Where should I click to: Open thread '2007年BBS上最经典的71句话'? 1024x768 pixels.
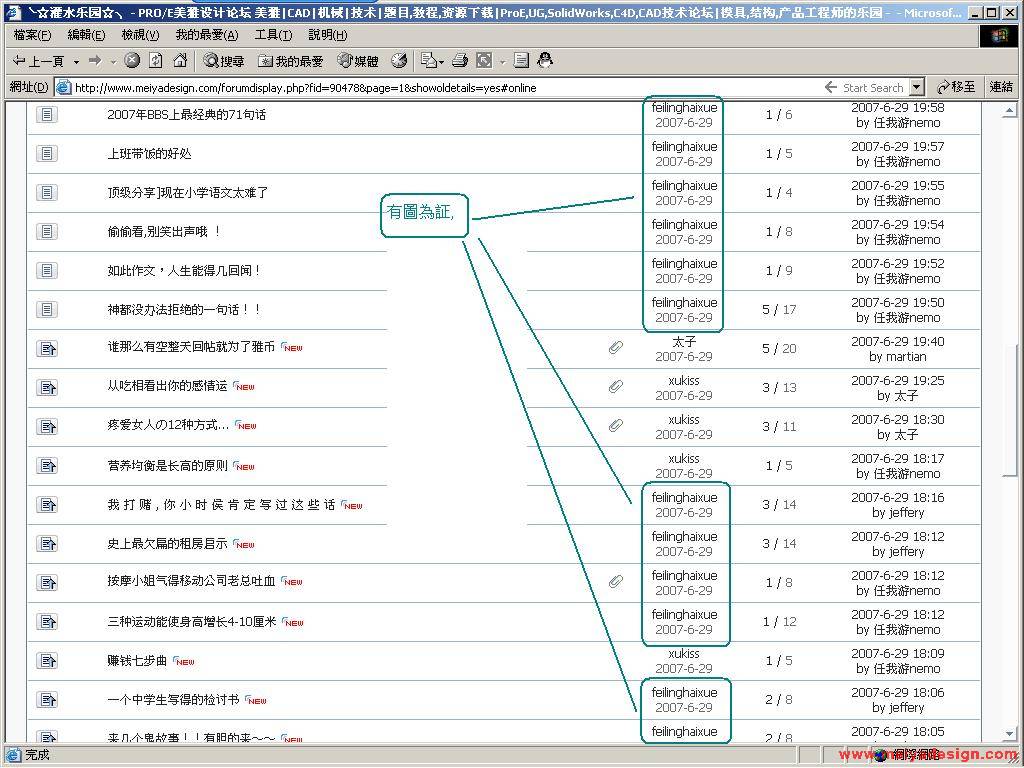coord(186,115)
